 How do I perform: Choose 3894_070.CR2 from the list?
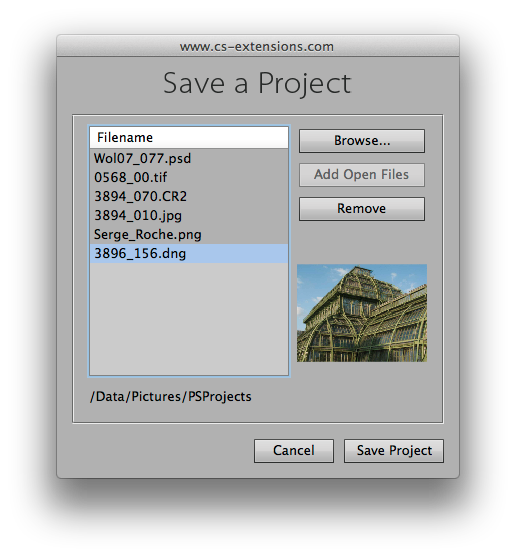pyautogui.click(x=189, y=196)
